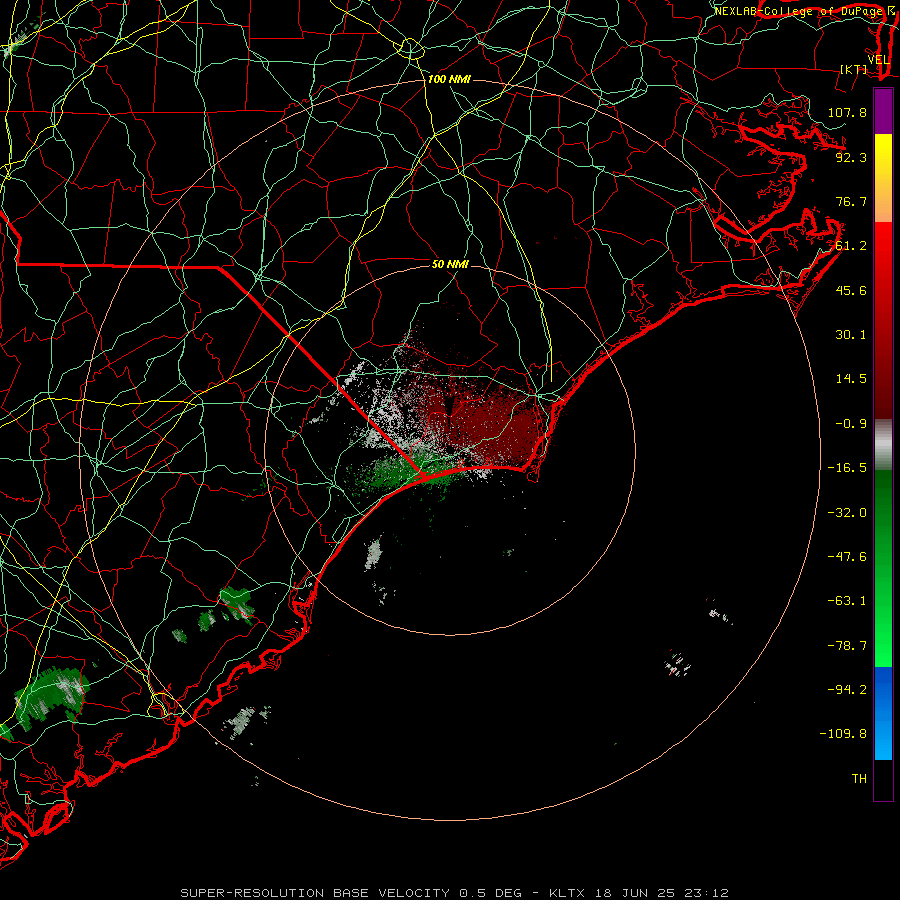The height and width of the screenshot is (900, 900).
Task: Click the -109.8 velocity scale value
Action: point(843,734)
